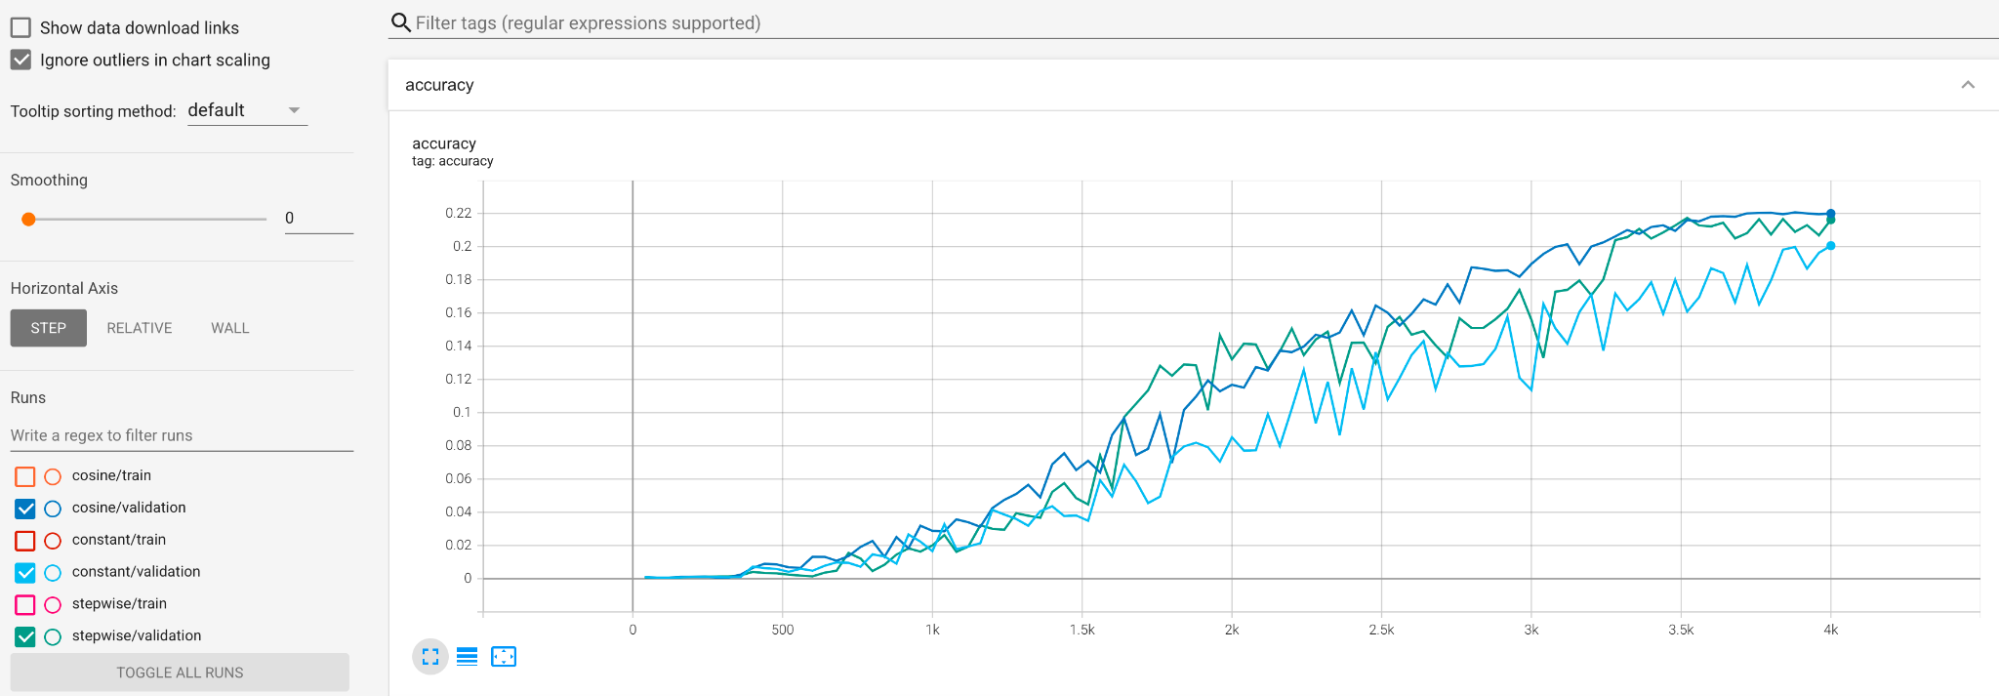Screen dimensions: 1999x696
Task: Check the cosine/train run checkbox
Action: 23,476
